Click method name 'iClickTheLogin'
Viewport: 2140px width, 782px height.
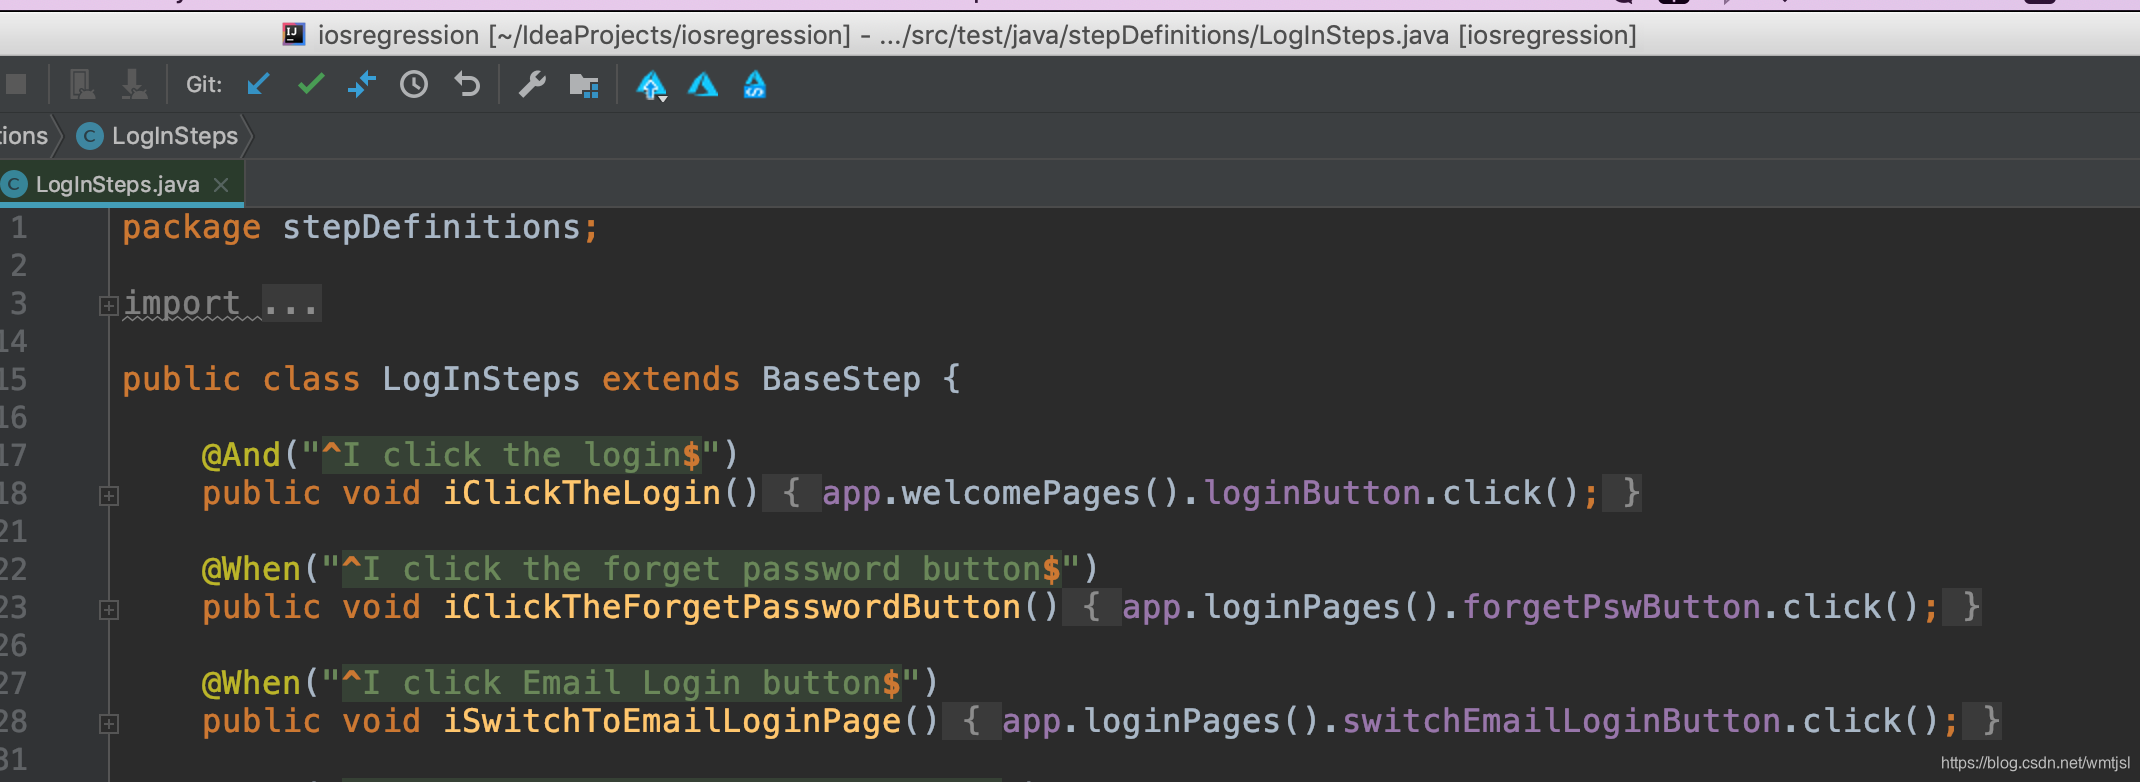coord(581,493)
